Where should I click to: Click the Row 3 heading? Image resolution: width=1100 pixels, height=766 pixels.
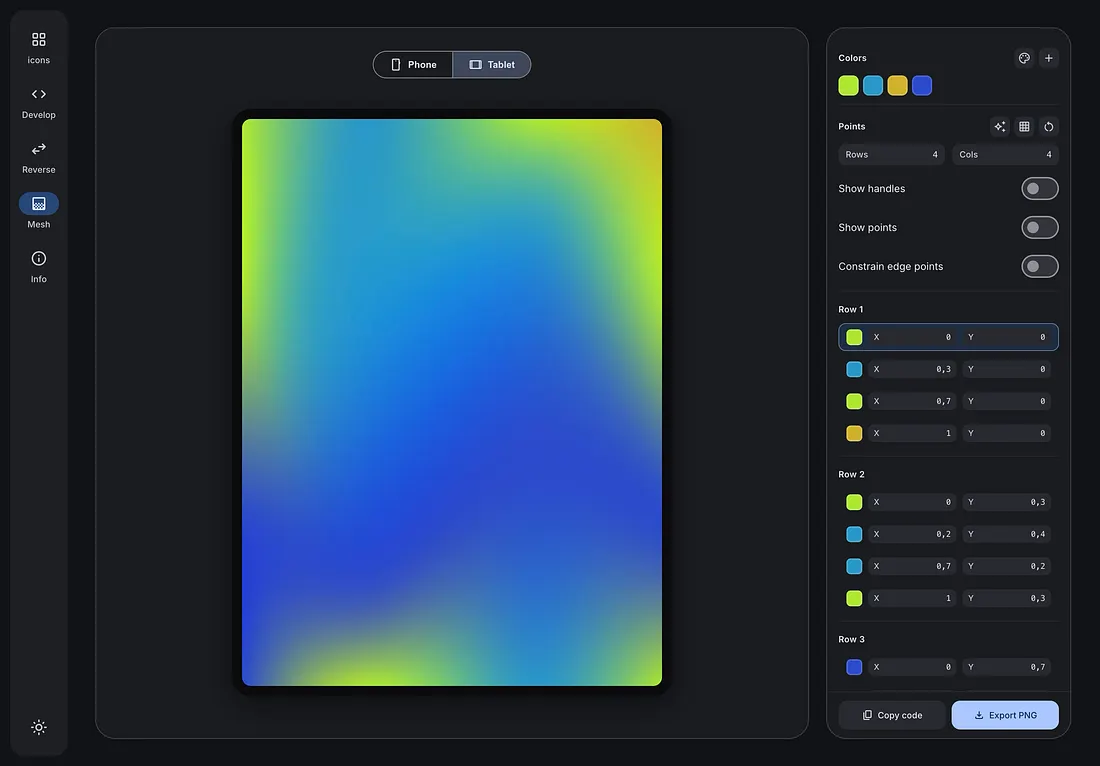click(852, 639)
